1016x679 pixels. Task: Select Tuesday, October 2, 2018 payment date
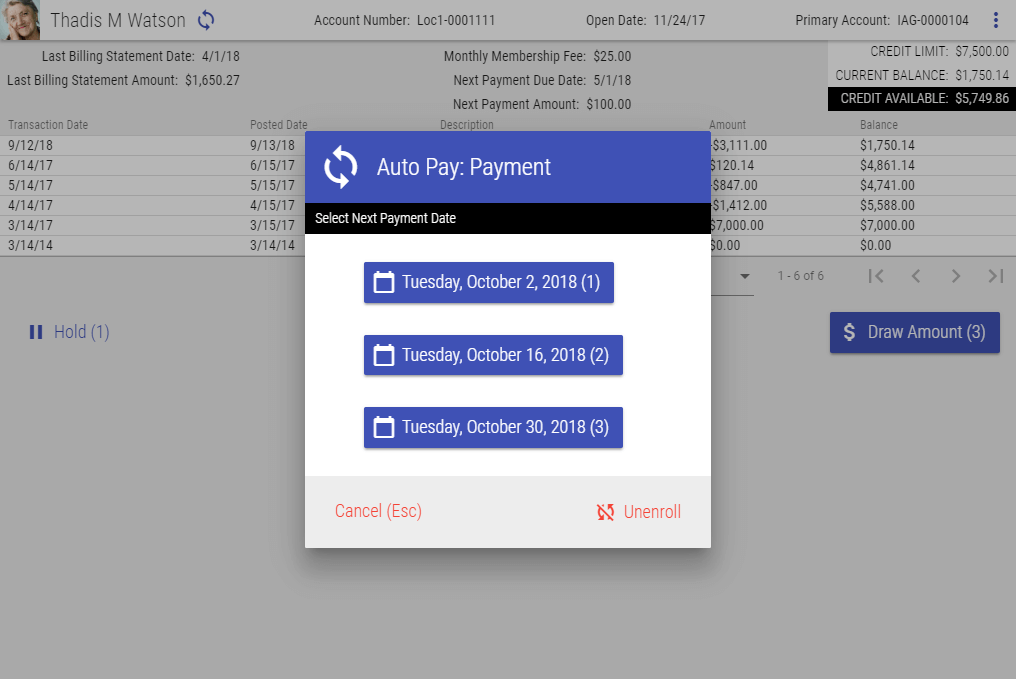(488, 282)
